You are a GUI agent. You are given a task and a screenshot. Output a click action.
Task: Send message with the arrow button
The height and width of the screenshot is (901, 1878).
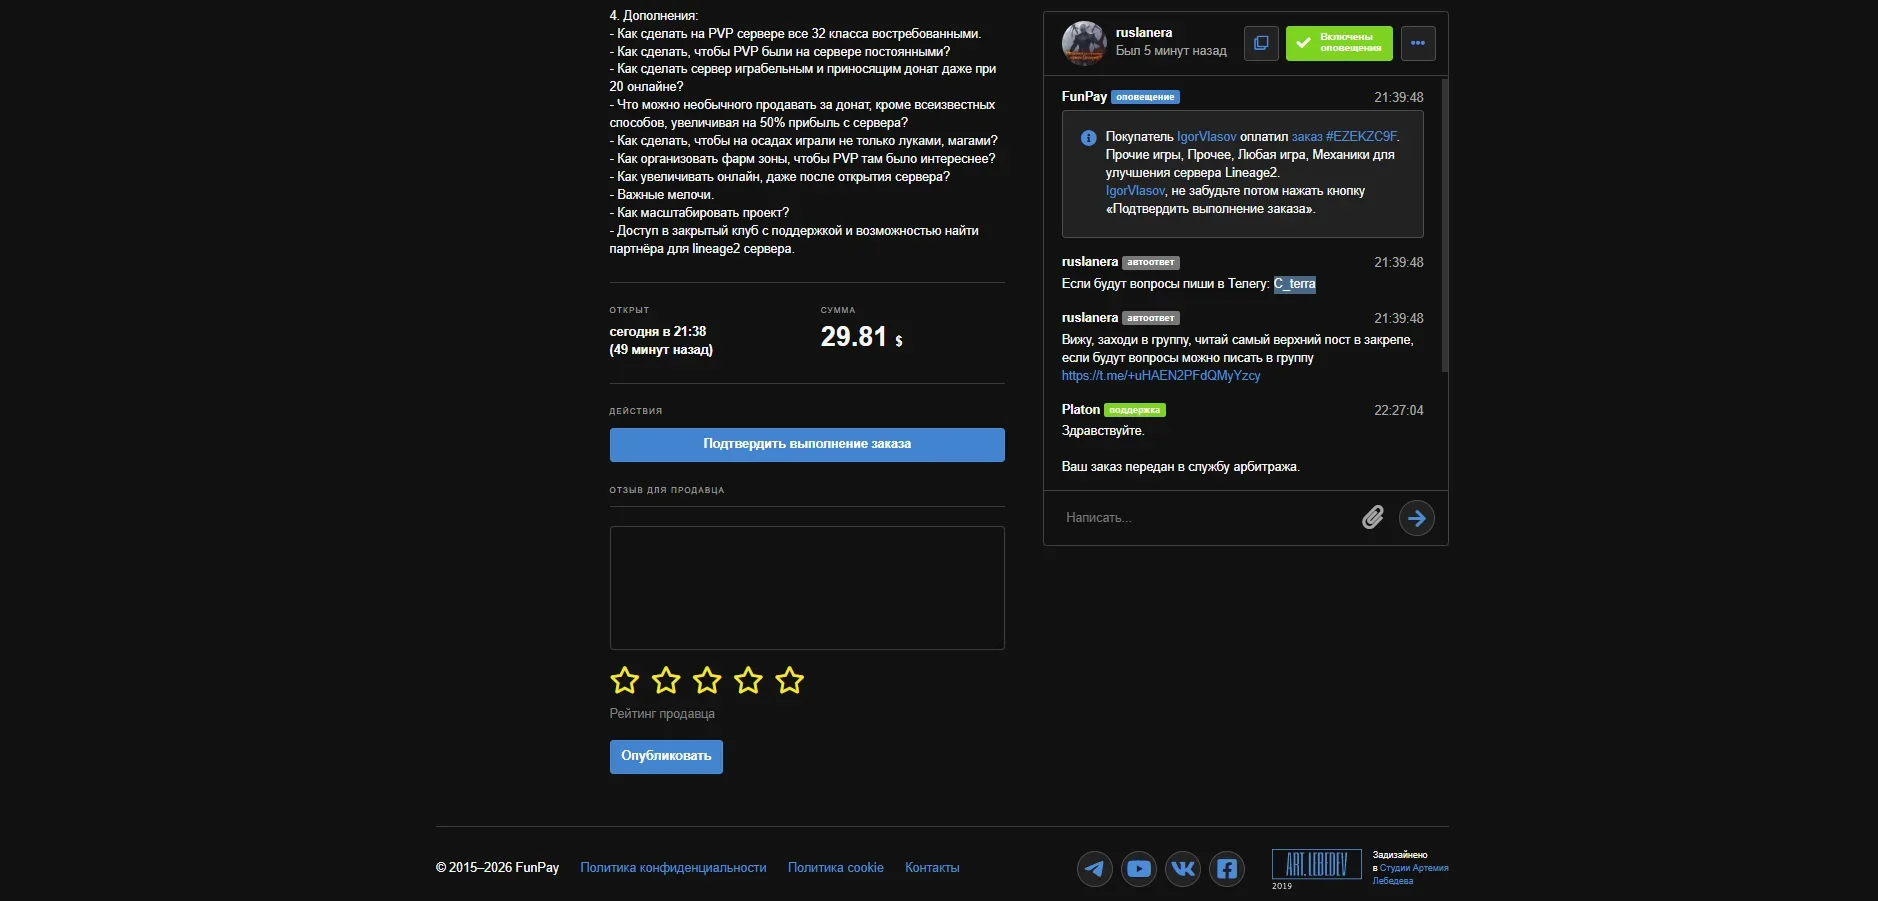coord(1417,518)
